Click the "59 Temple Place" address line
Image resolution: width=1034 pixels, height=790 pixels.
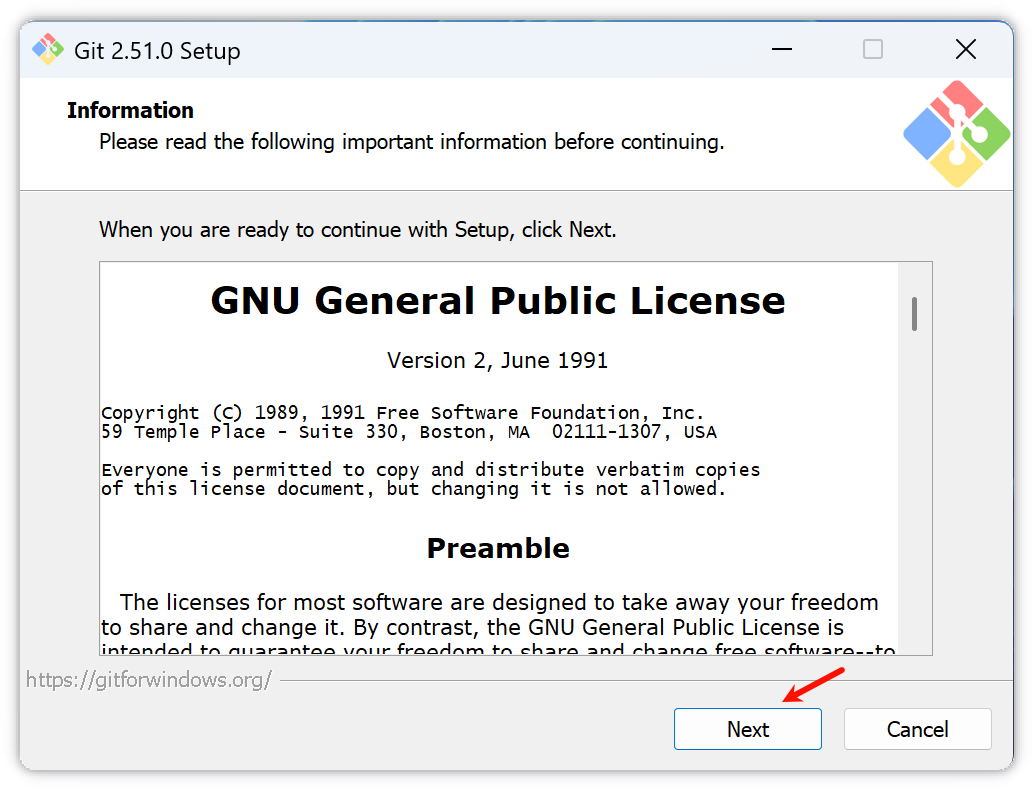pos(408,432)
